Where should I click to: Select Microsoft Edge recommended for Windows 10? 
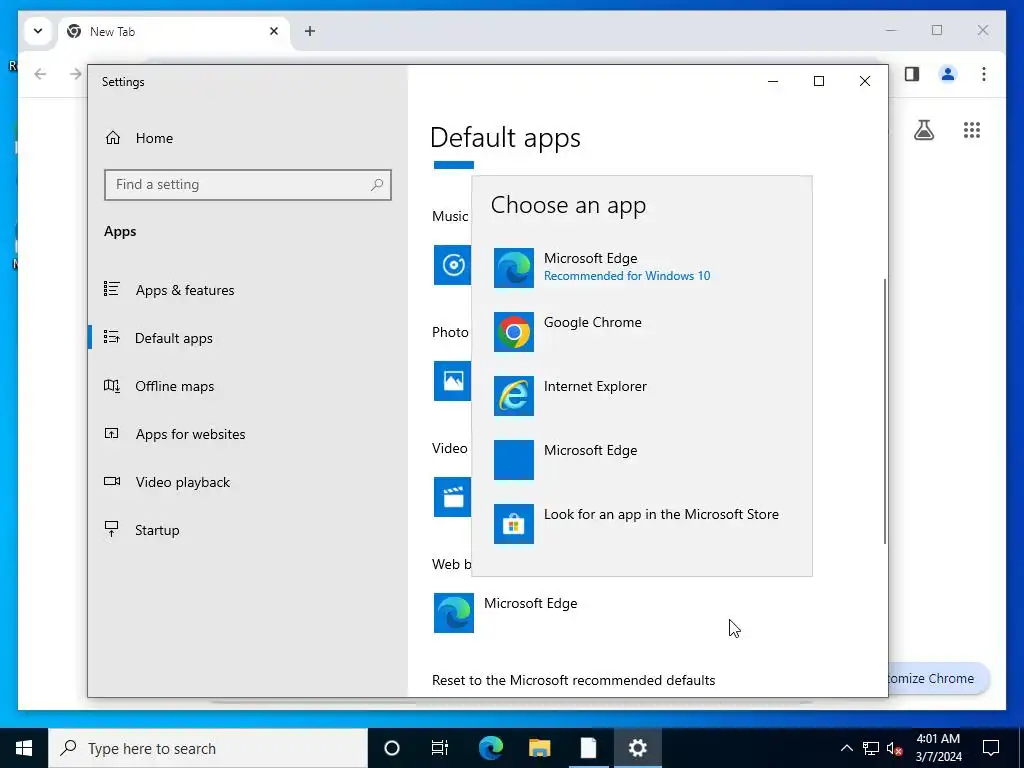[642, 268]
